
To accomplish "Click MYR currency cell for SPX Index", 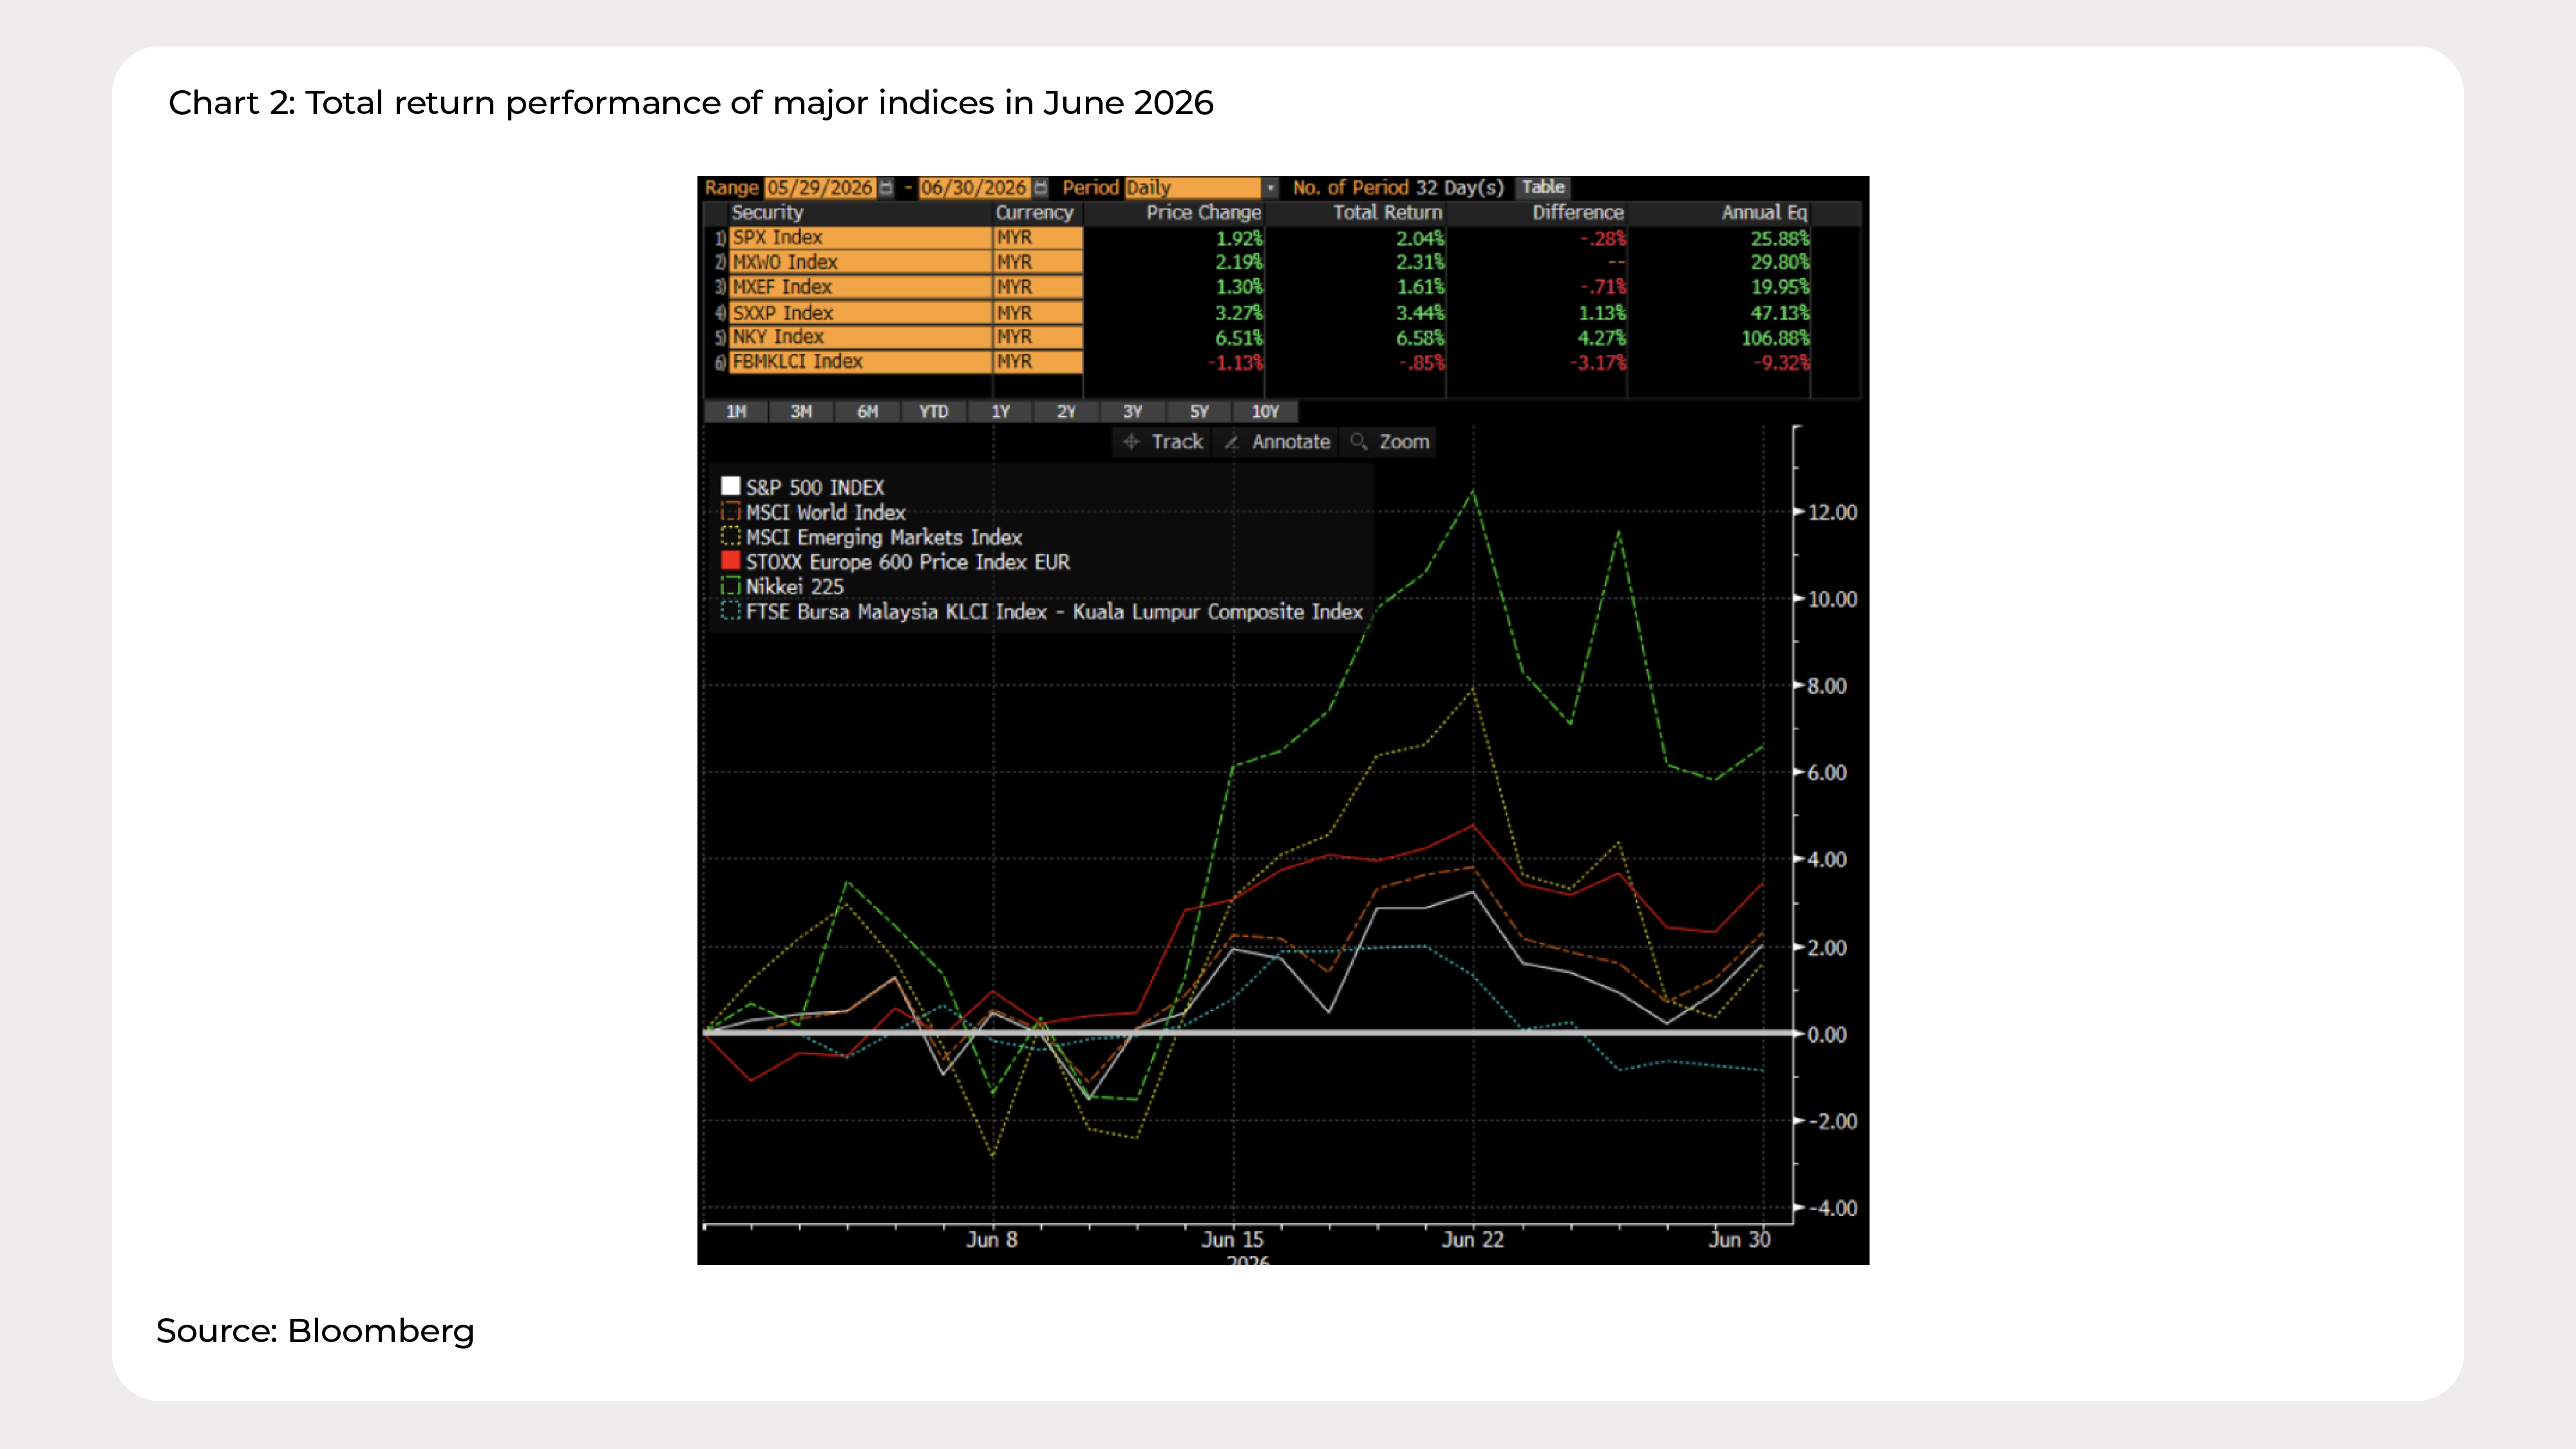I will pos(1038,238).
